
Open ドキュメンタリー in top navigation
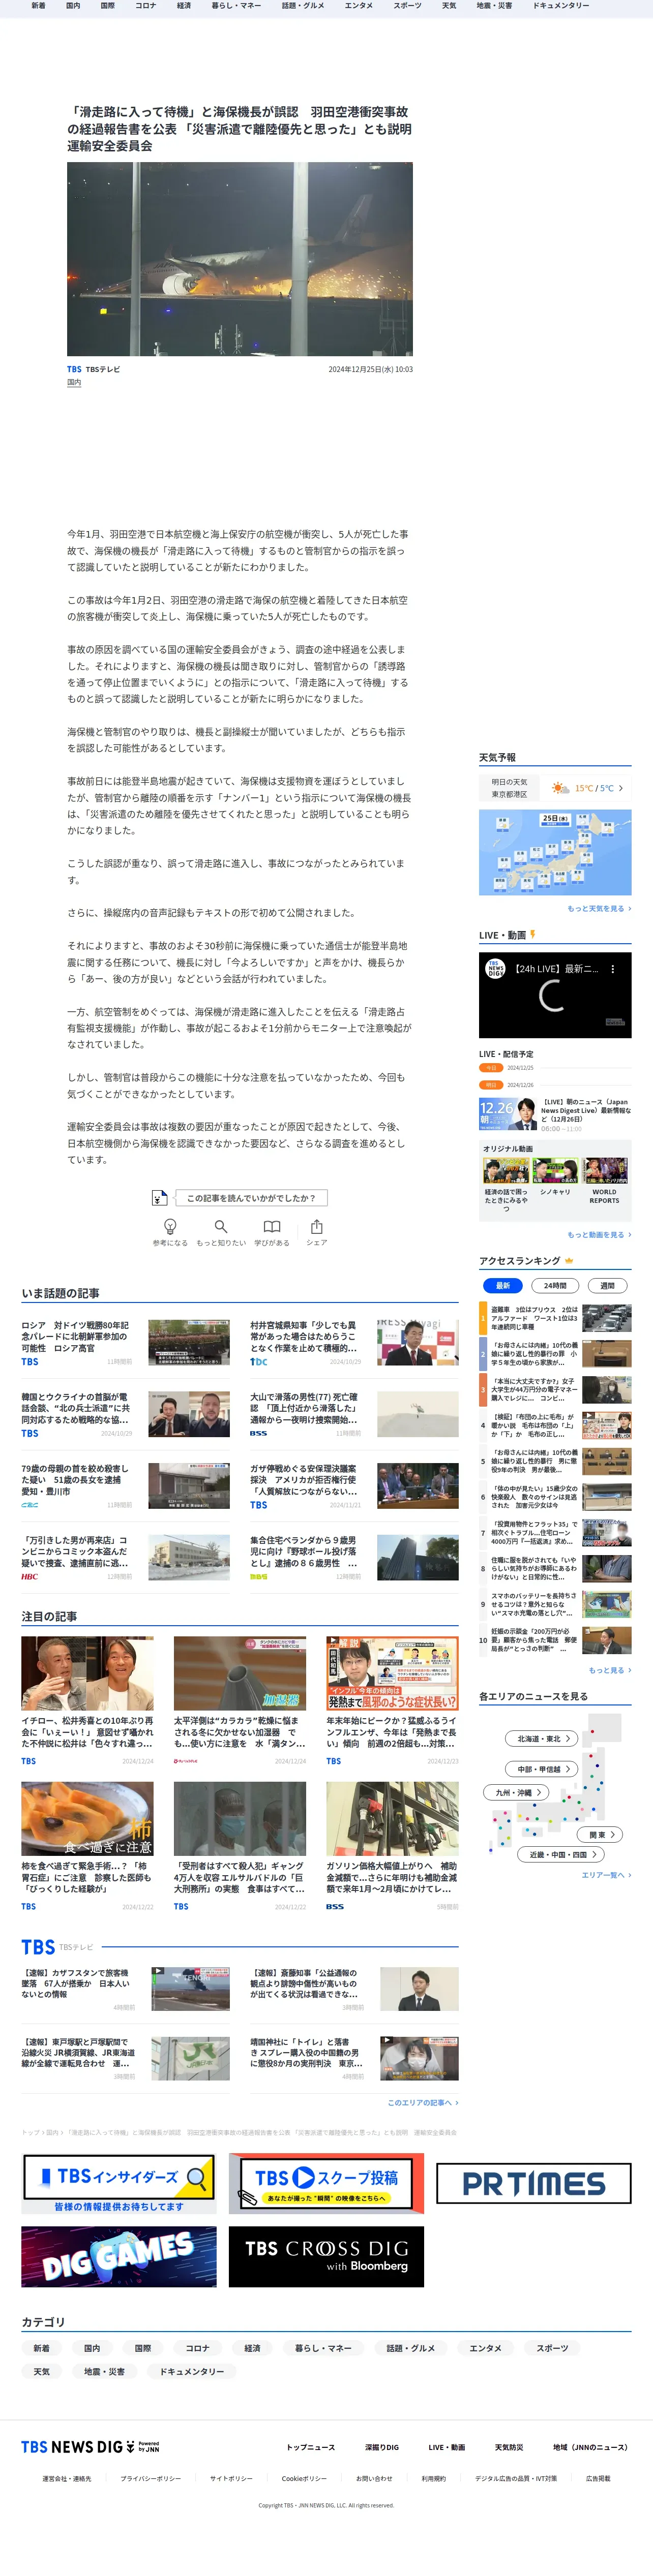point(561,6)
